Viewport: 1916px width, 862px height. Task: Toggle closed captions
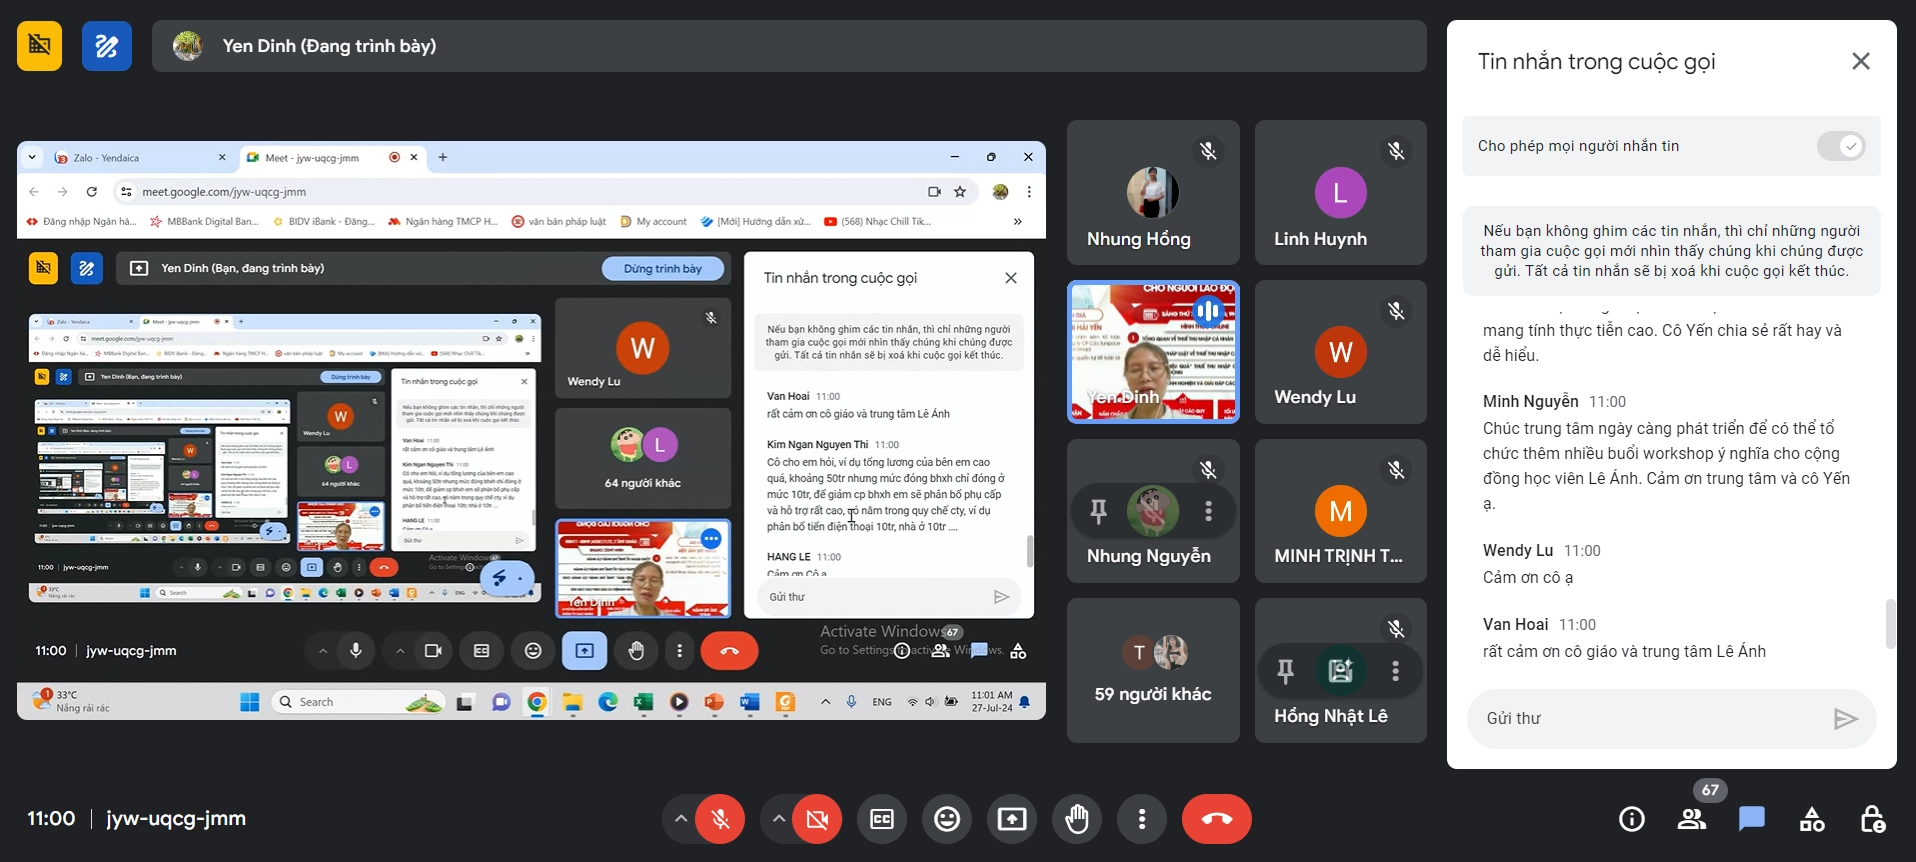[x=881, y=820]
